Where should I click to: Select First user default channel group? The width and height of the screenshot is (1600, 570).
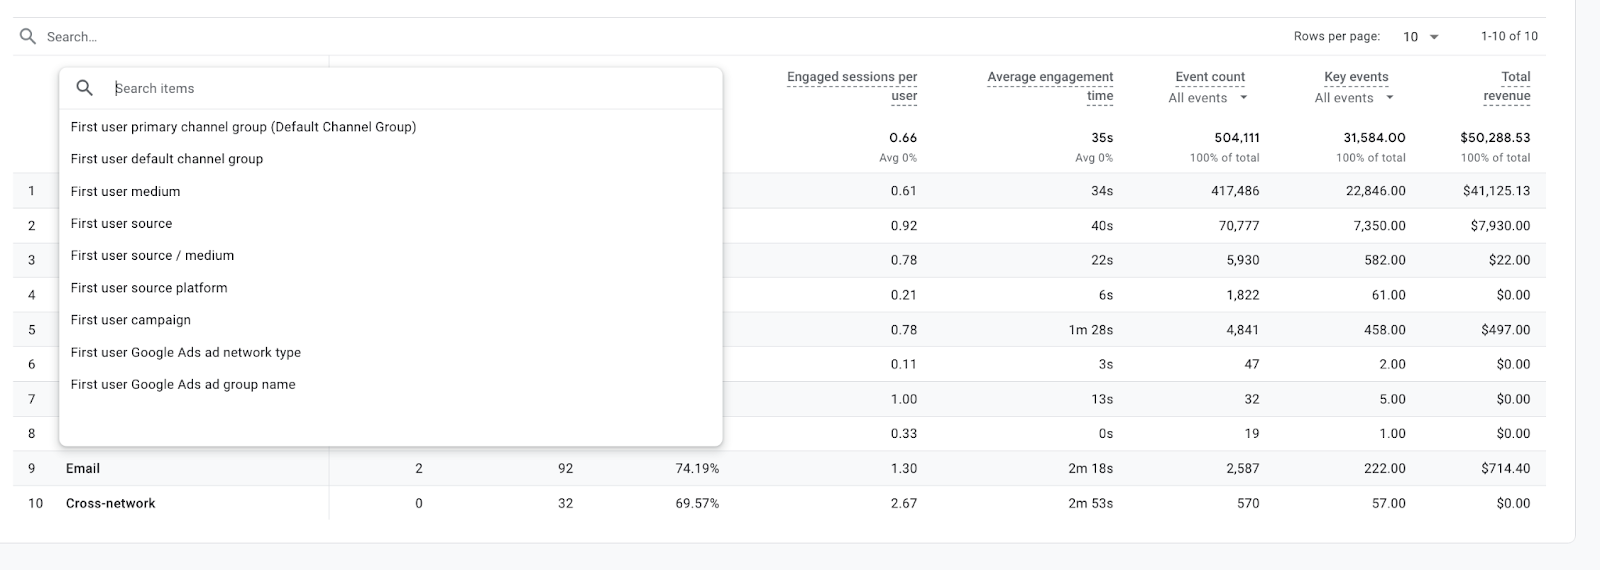point(167,159)
